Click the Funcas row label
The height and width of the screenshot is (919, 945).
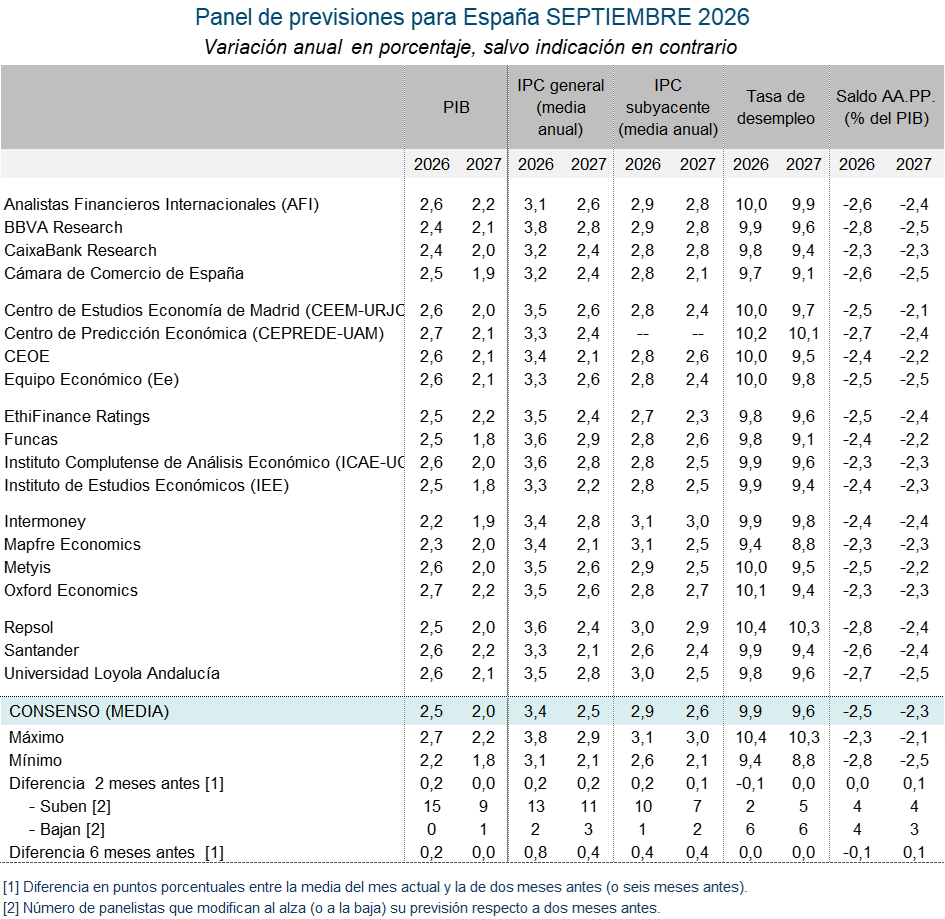[31, 439]
